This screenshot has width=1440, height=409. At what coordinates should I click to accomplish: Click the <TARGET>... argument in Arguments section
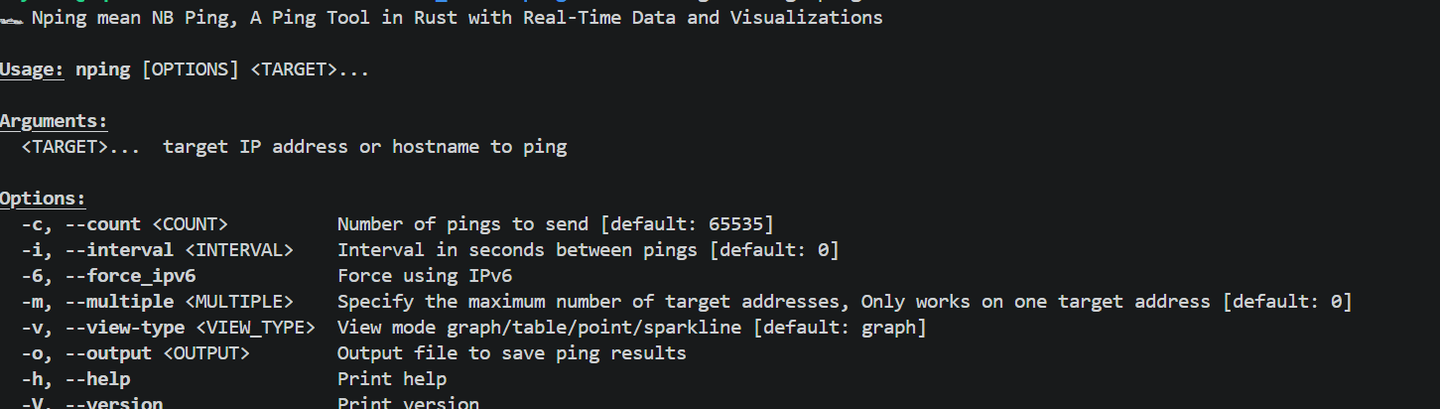(80, 147)
